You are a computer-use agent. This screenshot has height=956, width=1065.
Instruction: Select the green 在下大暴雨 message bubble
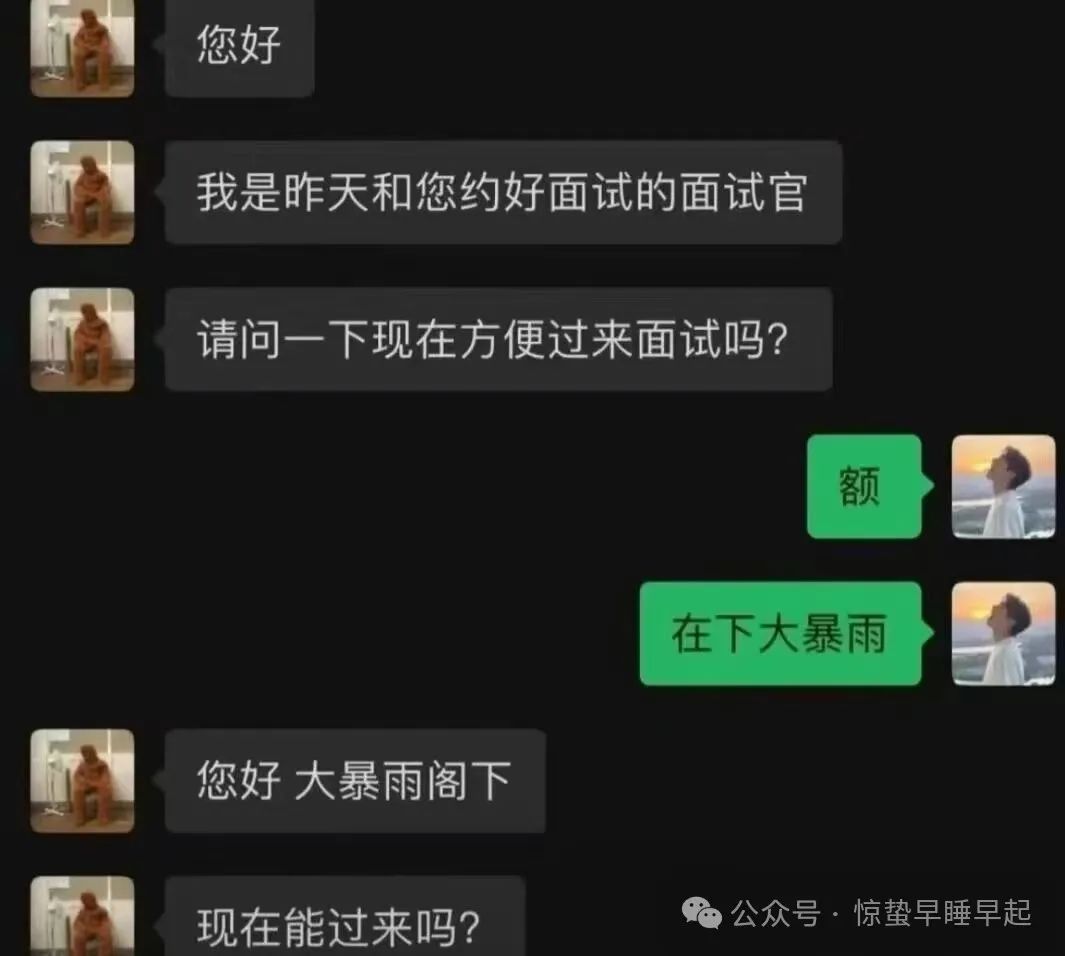point(781,633)
